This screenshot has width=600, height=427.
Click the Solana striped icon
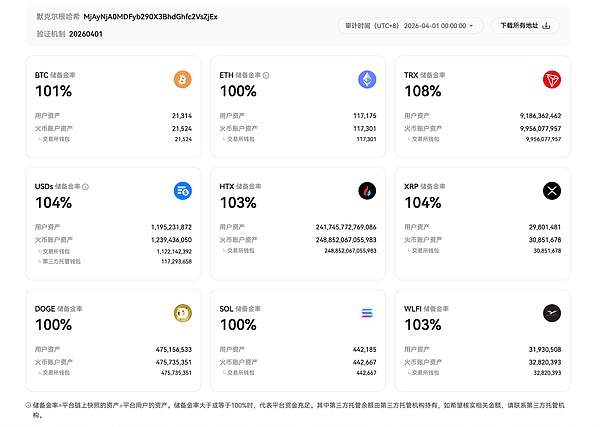(x=367, y=313)
